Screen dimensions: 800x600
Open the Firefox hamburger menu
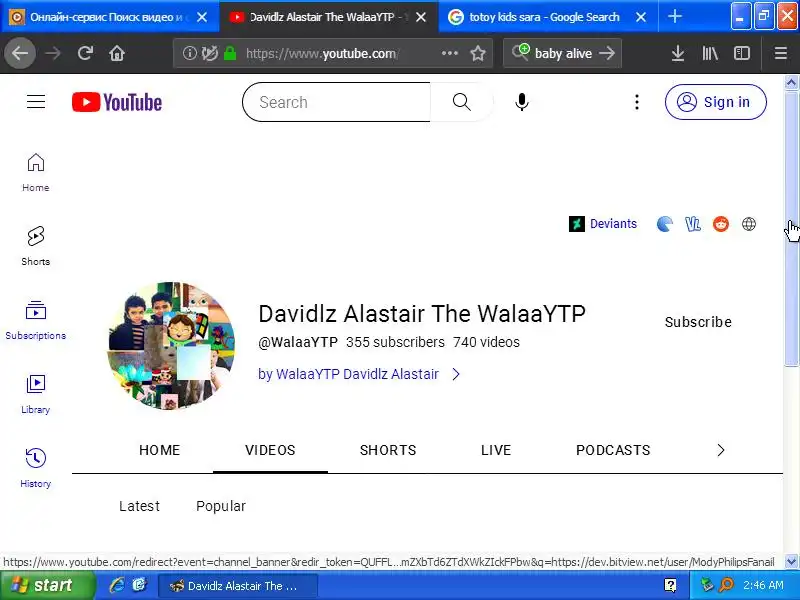(781, 53)
